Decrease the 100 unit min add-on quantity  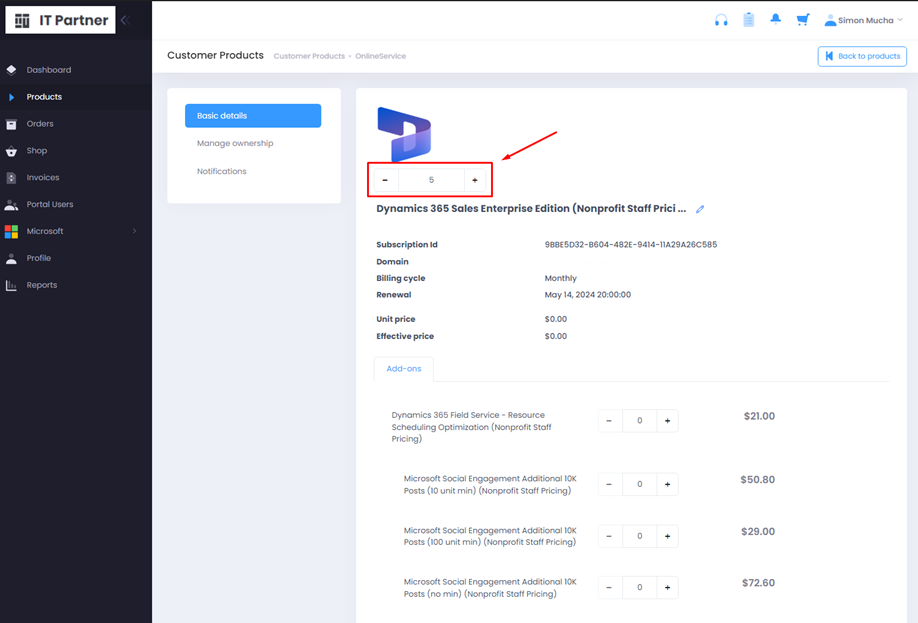(609, 536)
